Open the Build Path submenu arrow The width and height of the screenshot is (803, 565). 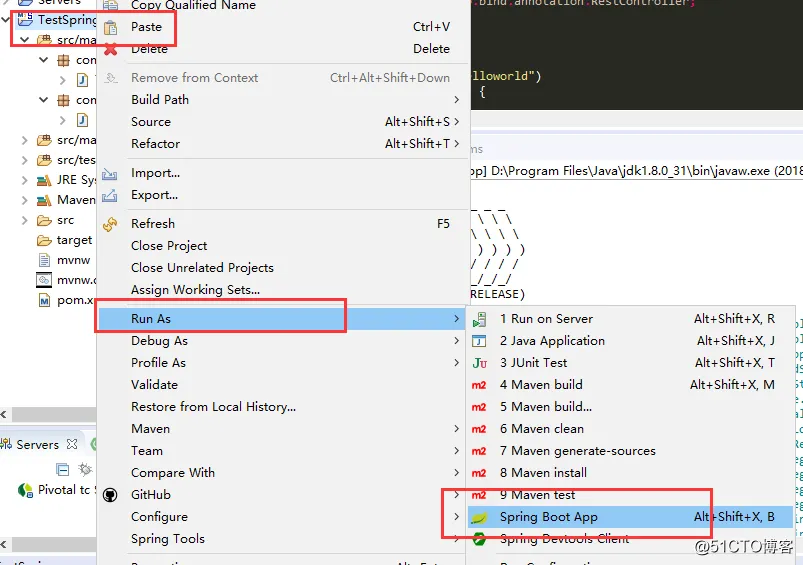[456, 100]
